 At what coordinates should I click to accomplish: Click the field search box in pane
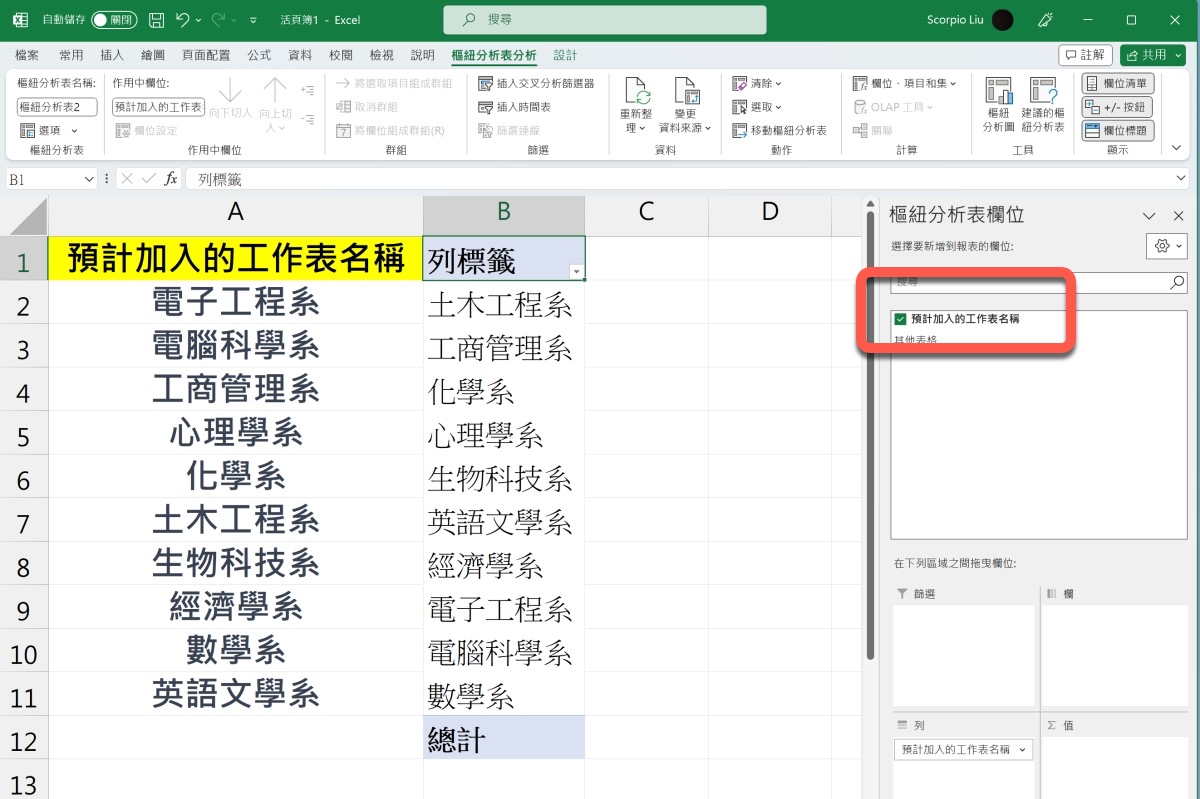click(1030, 283)
